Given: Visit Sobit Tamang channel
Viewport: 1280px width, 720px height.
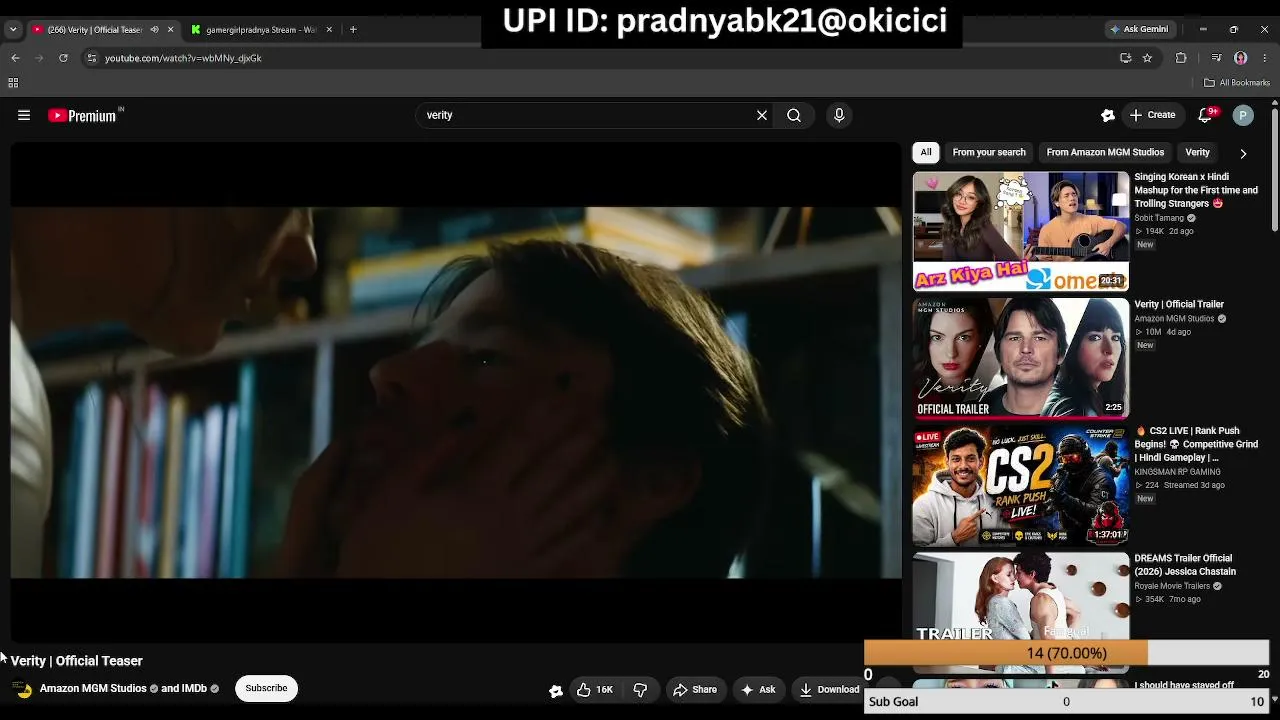Looking at the screenshot, I should coord(1158,218).
